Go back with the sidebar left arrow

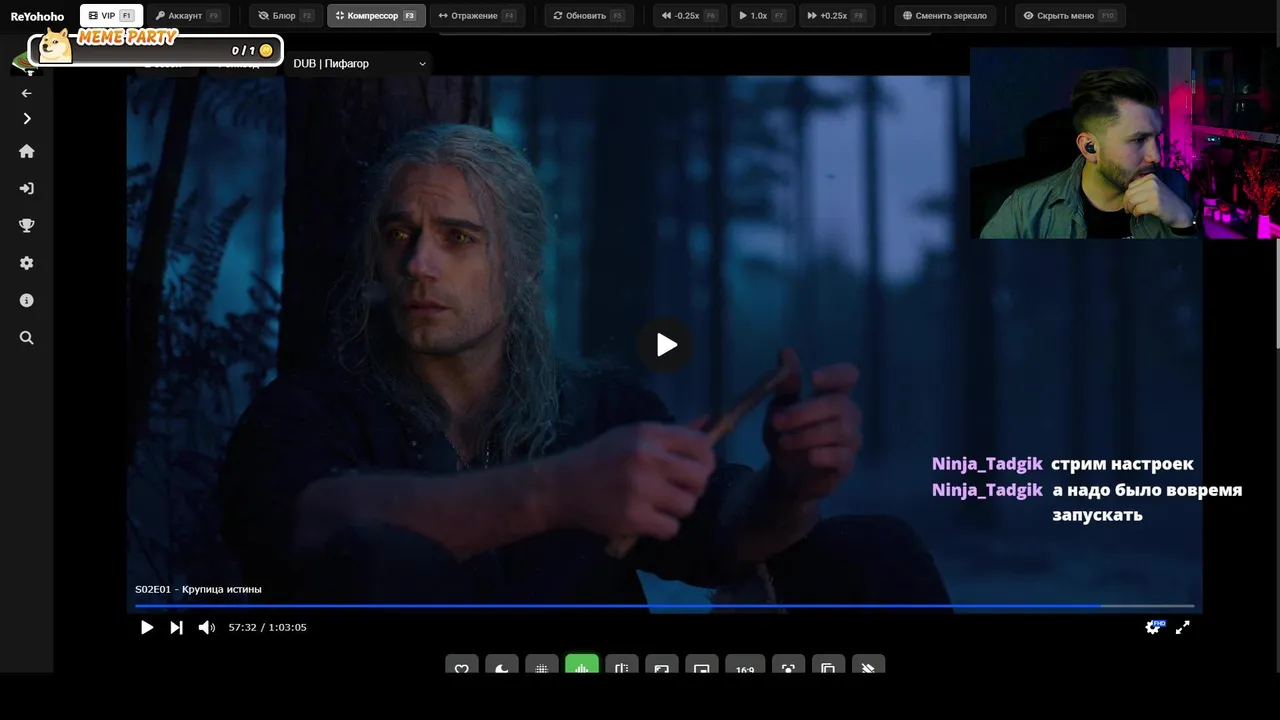[x=27, y=93]
